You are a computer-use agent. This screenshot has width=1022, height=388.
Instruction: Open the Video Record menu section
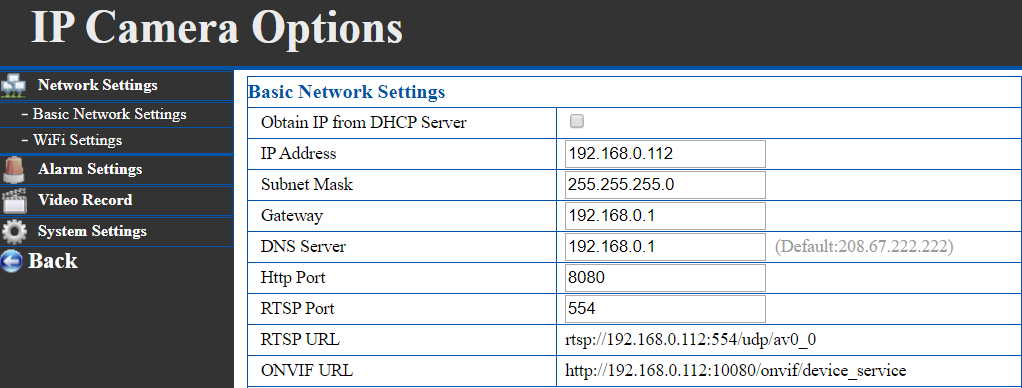pos(85,200)
